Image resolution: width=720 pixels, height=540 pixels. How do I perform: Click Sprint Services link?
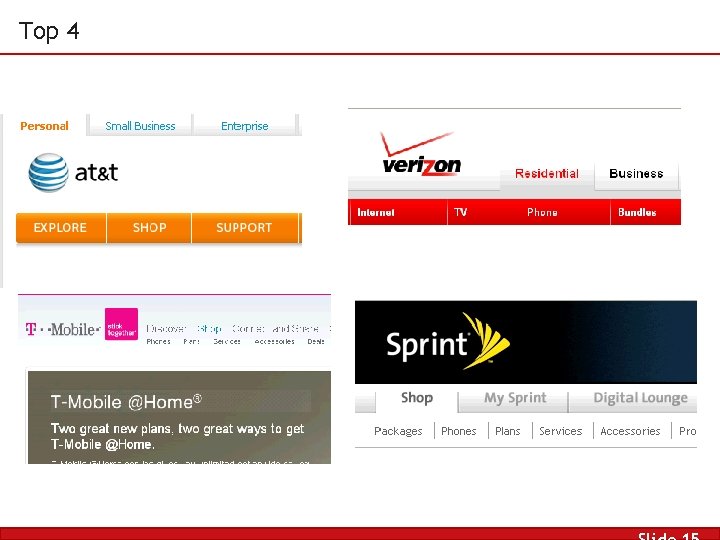561,431
